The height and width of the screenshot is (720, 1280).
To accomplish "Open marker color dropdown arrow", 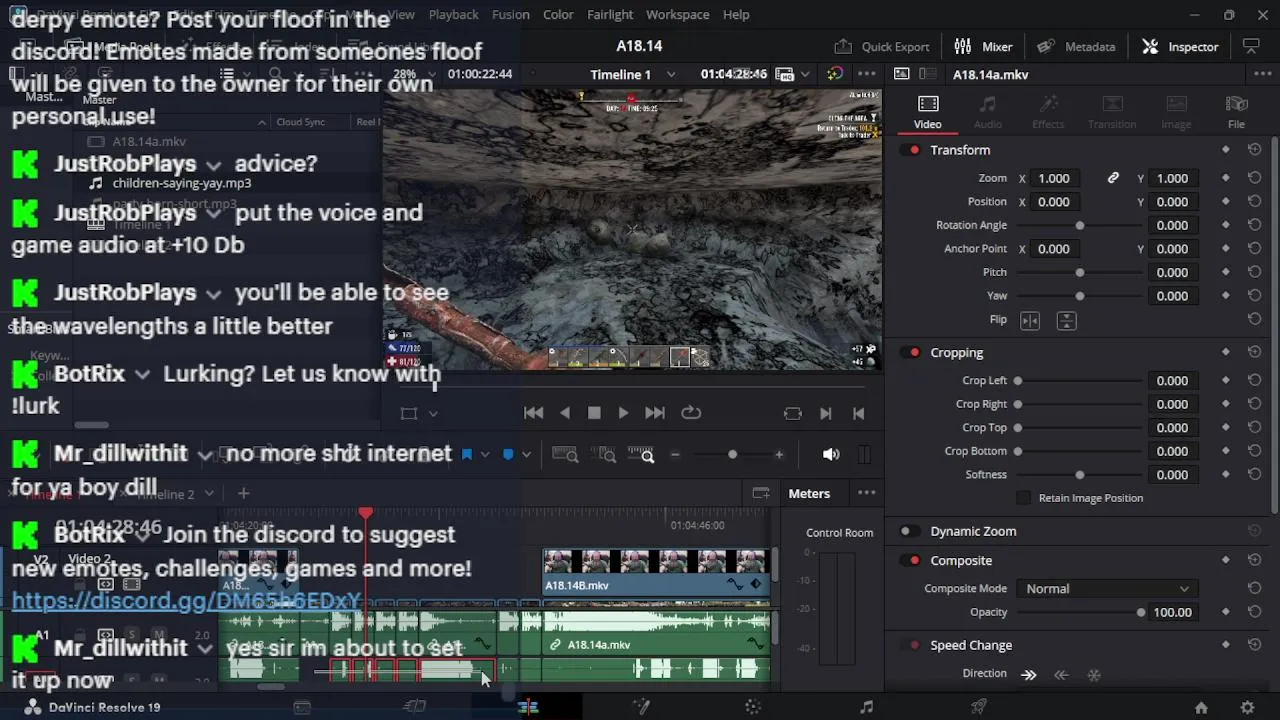I will [x=526, y=454].
